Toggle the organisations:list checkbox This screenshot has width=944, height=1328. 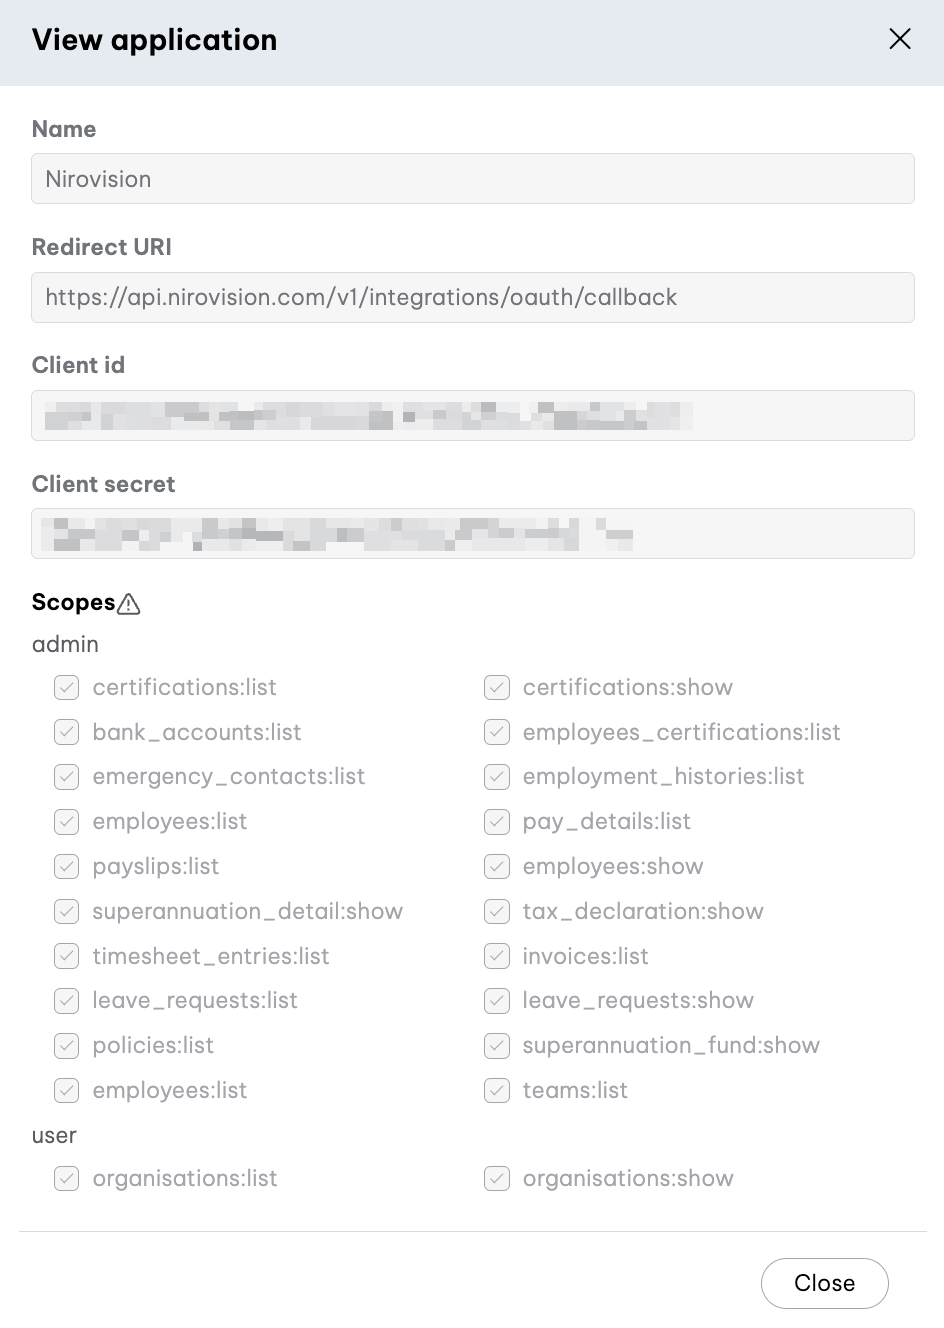67,1178
